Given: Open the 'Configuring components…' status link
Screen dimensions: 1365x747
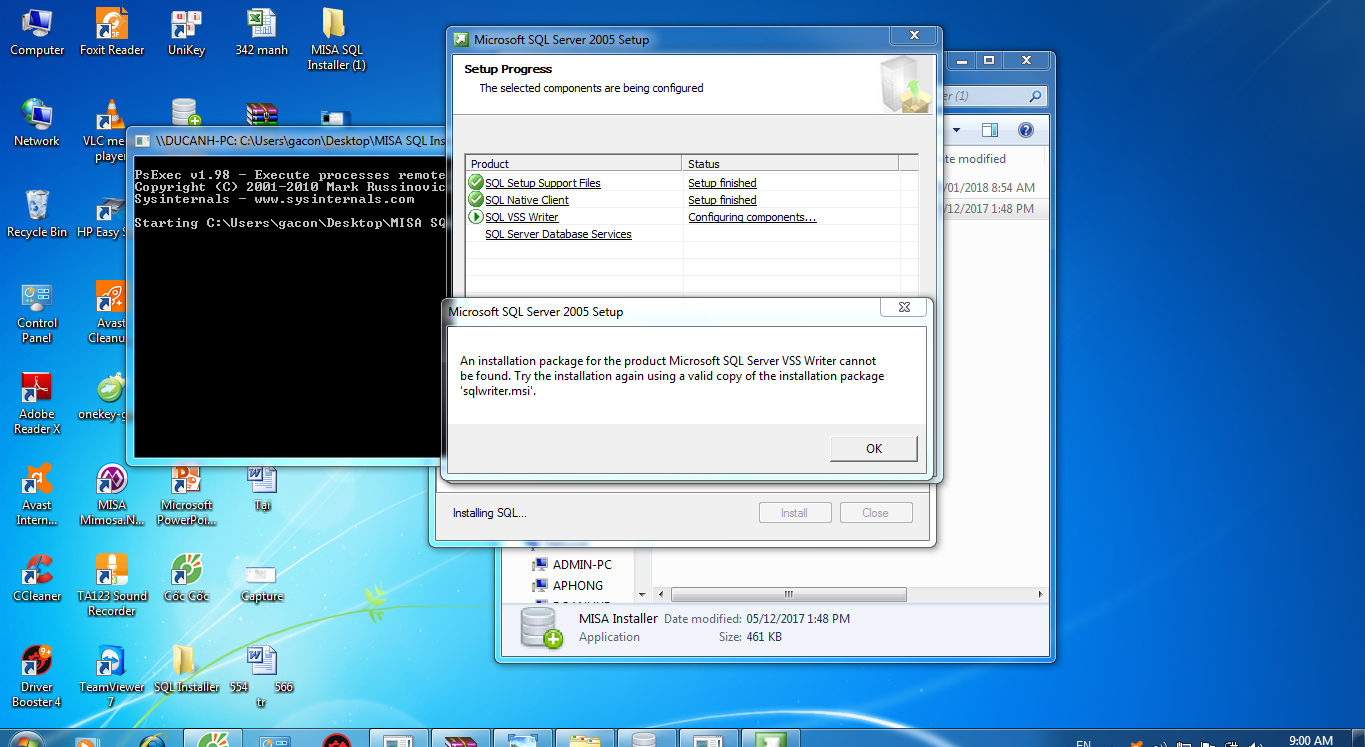Looking at the screenshot, I should coord(752,217).
